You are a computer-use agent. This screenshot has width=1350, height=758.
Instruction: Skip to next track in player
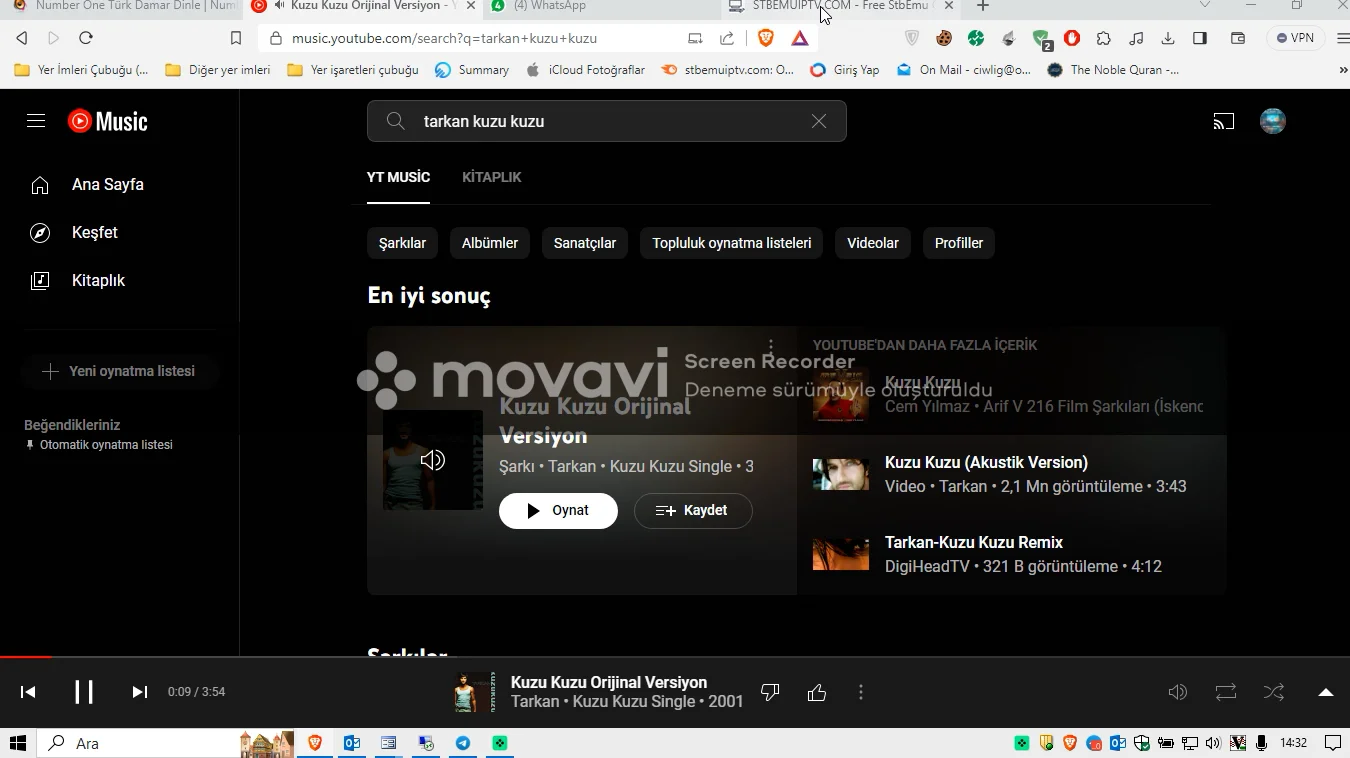tap(140, 692)
